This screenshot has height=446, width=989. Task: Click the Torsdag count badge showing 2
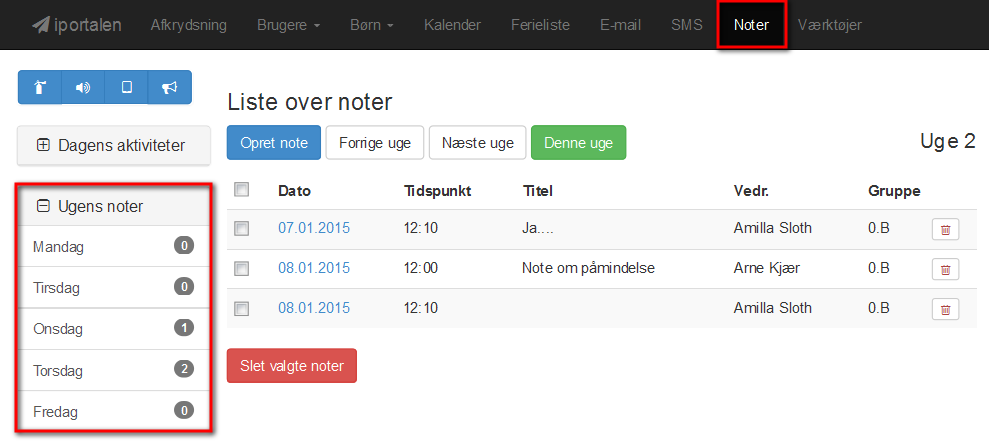(x=184, y=369)
